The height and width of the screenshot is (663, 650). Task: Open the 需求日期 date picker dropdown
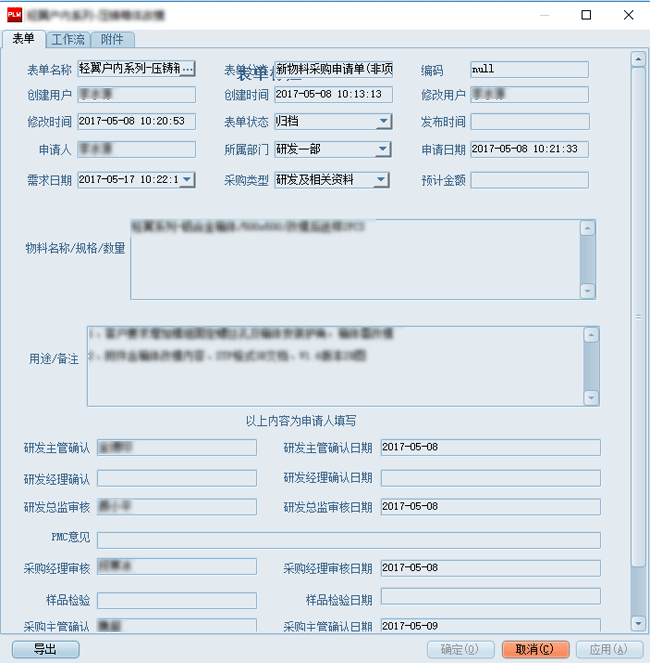point(187,180)
